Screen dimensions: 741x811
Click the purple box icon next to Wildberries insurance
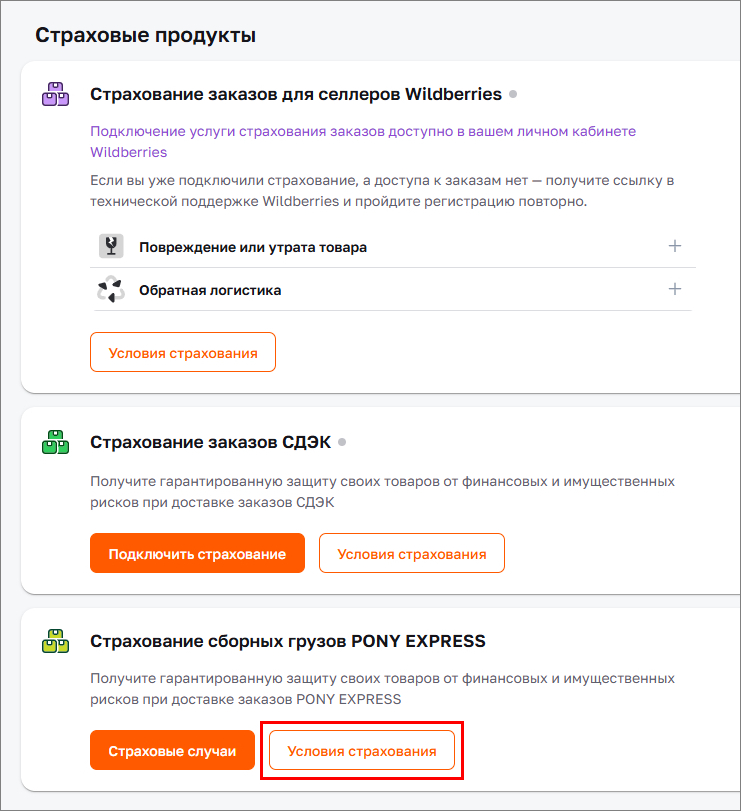pyautogui.click(x=55, y=95)
